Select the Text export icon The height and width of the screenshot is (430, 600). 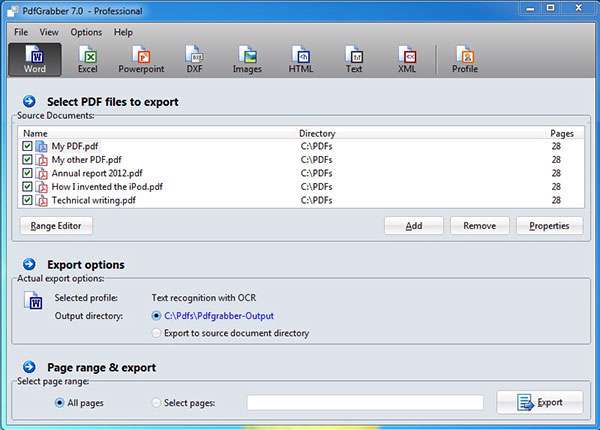coord(354,59)
